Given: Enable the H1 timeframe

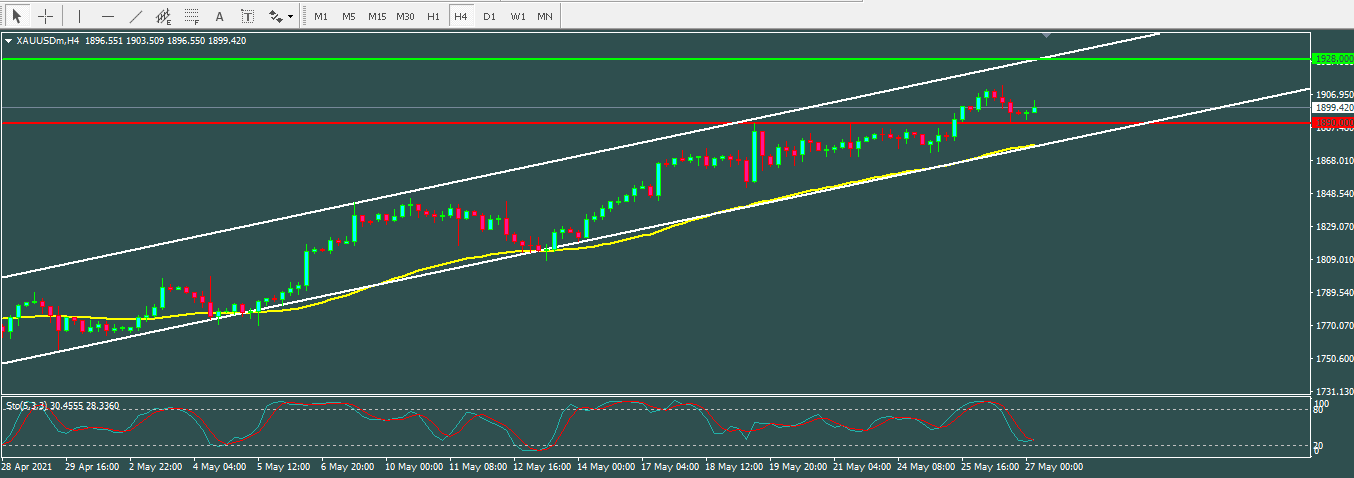Looking at the screenshot, I should pyautogui.click(x=433, y=16).
